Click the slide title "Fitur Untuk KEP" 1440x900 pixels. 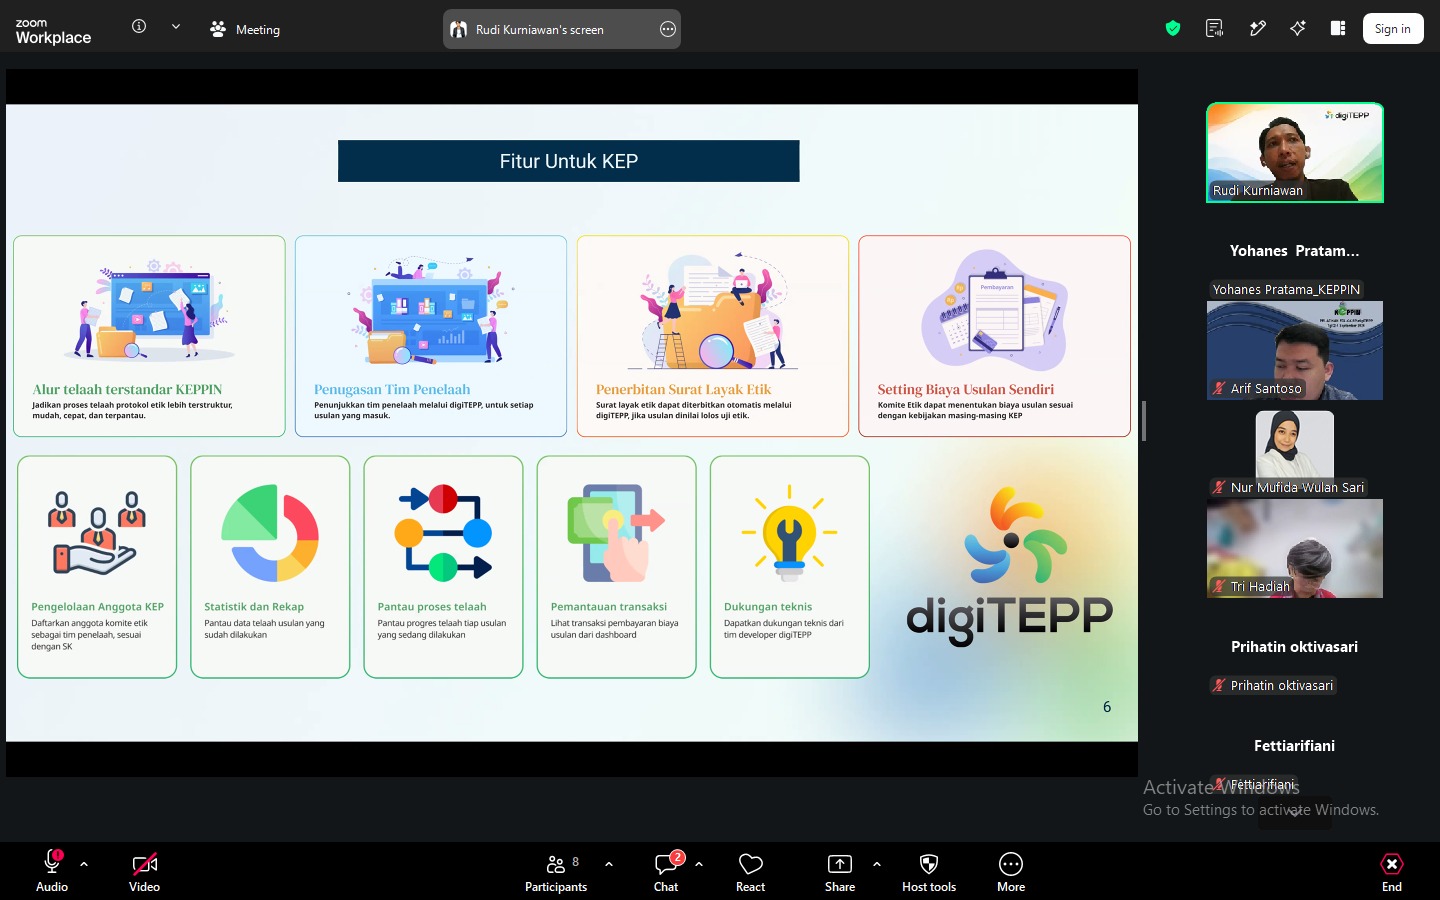(569, 161)
